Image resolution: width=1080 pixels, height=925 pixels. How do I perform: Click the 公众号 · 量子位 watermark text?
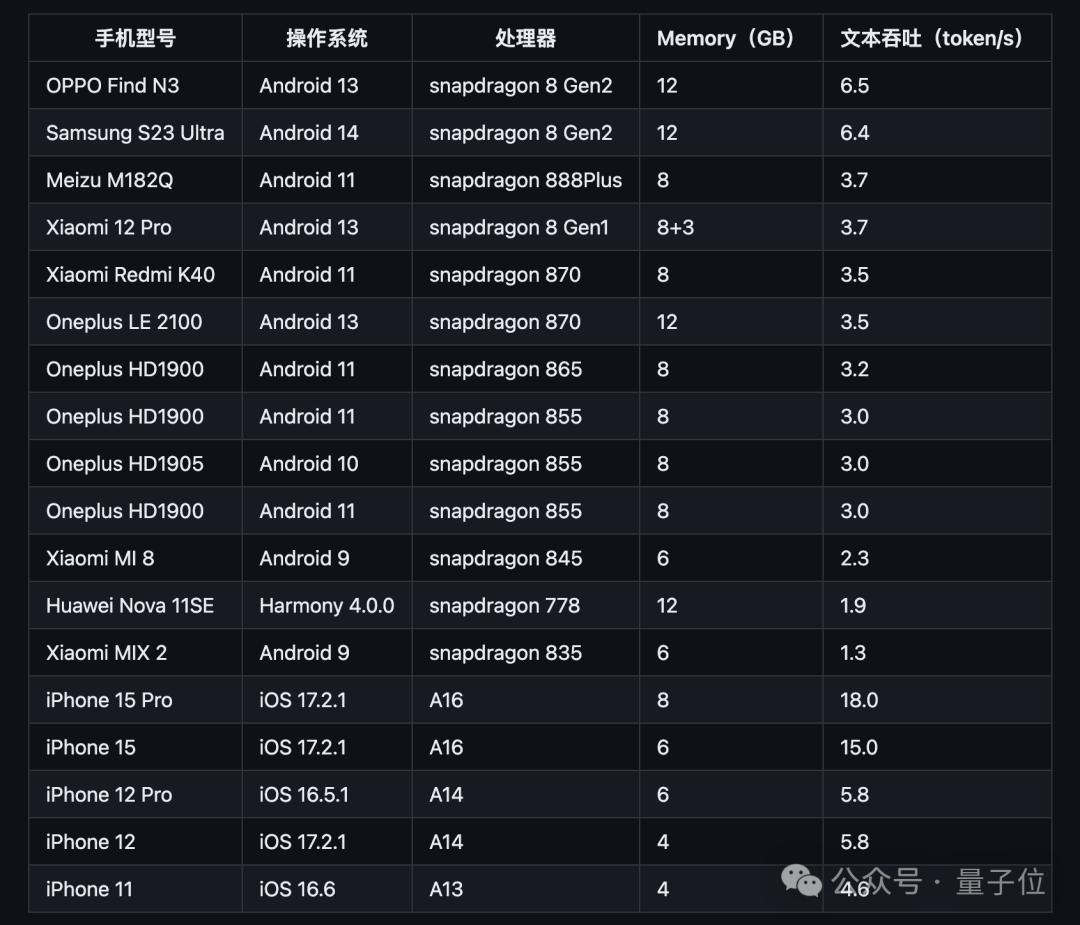(938, 881)
